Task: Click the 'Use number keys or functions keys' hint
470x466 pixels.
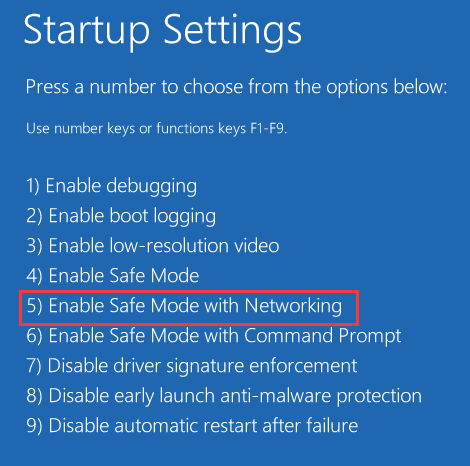Action: pos(157,128)
